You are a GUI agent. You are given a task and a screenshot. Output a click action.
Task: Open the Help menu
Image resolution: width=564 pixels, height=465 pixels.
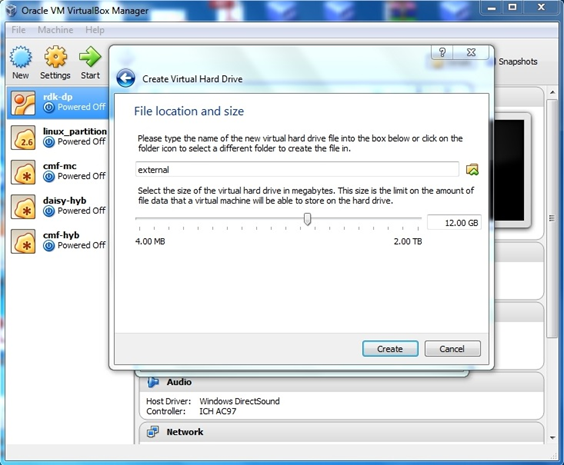coord(95,30)
